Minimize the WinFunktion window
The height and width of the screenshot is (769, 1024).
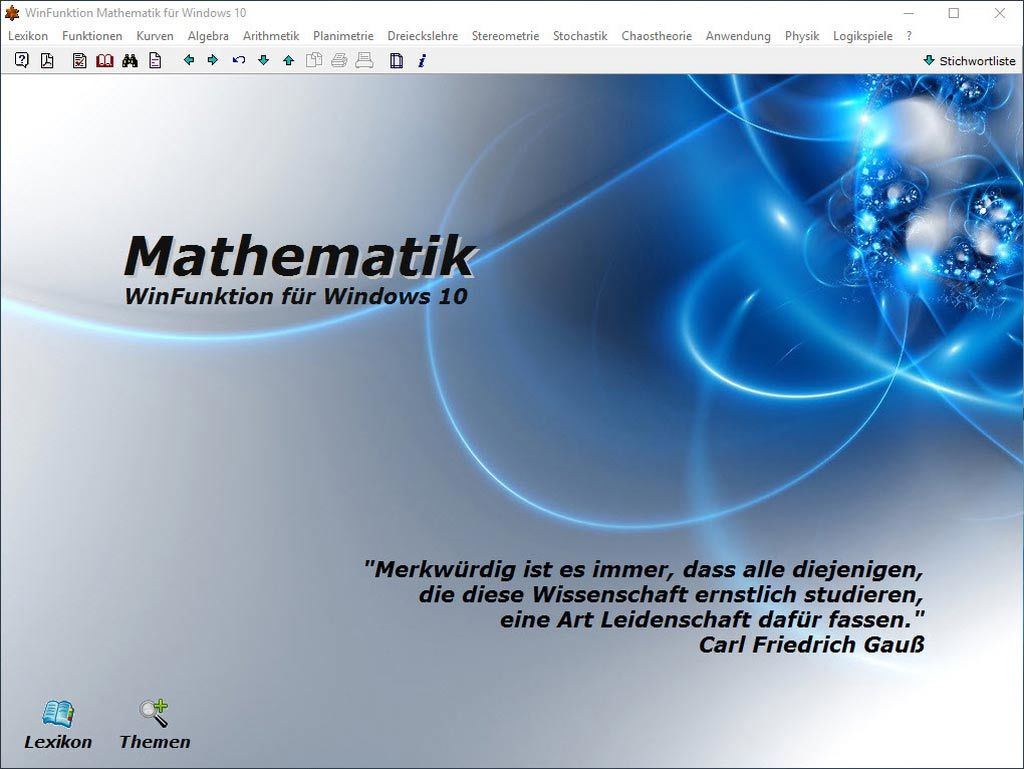909,13
